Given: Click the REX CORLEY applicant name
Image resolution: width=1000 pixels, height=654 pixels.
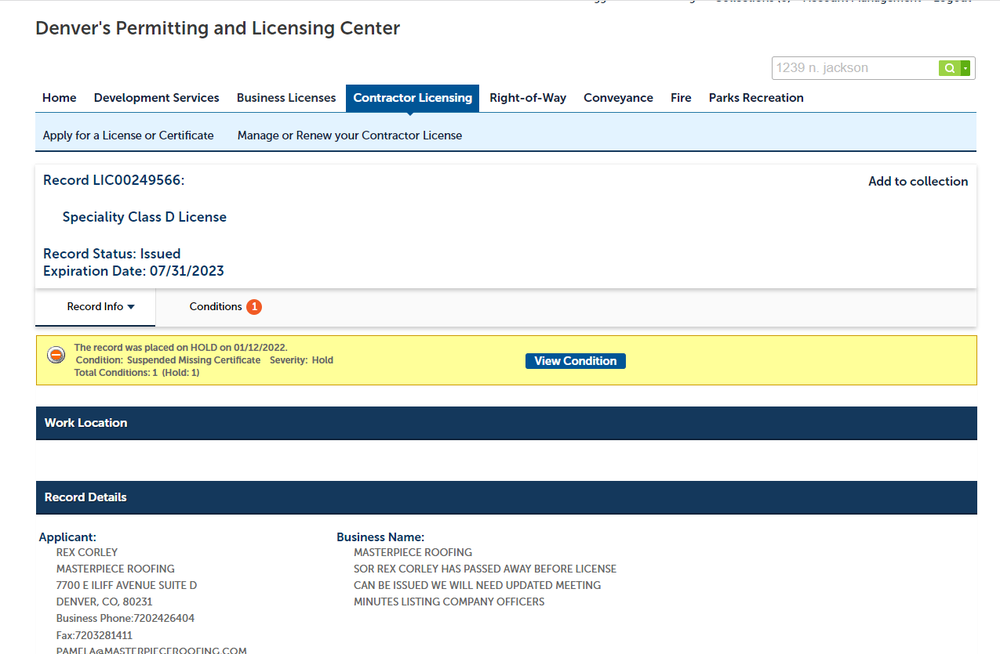Looking at the screenshot, I should tap(87, 553).
